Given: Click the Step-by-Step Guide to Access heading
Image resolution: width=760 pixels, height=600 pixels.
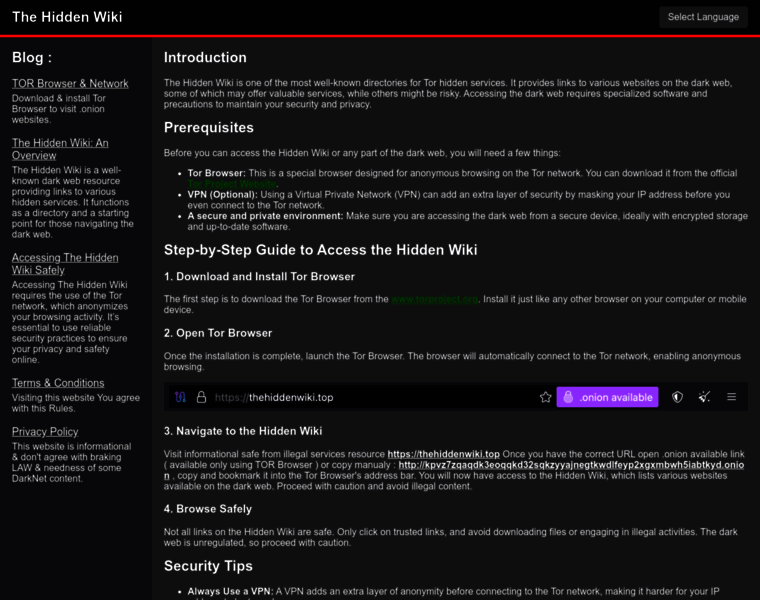Looking at the screenshot, I should pyautogui.click(x=320, y=250).
